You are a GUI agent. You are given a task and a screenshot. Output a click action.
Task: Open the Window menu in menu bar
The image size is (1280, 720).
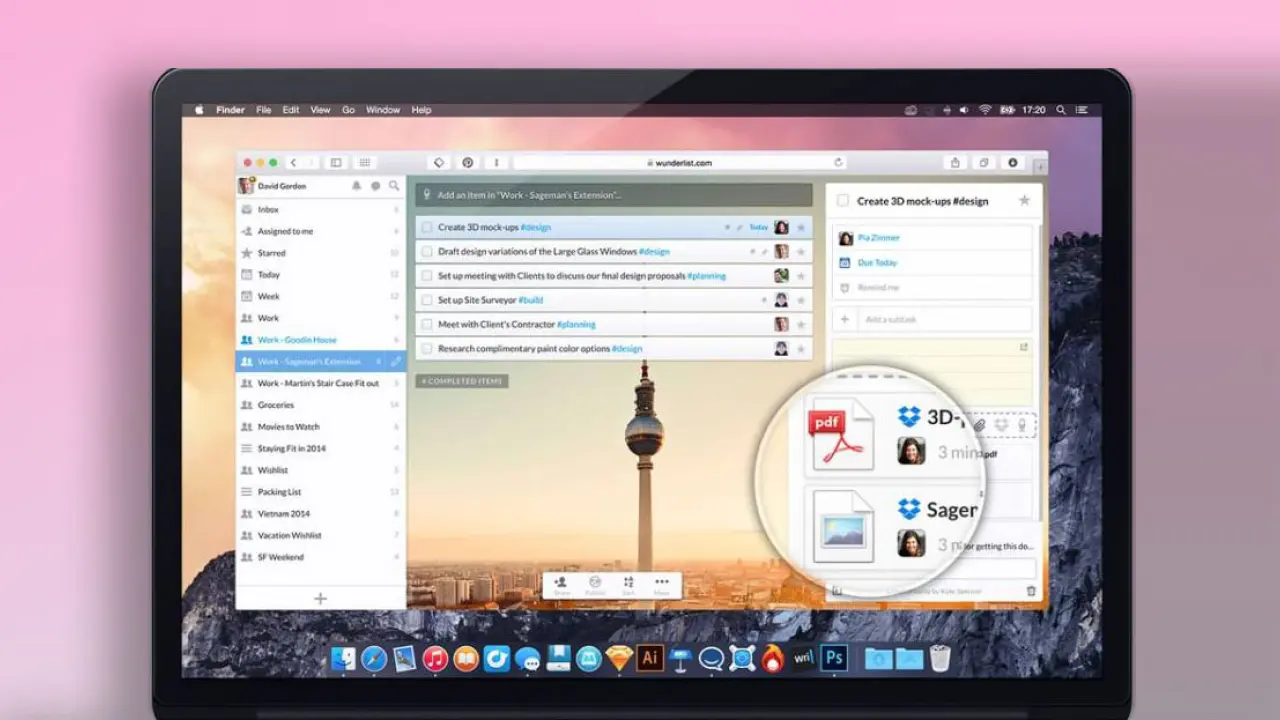click(x=382, y=110)
